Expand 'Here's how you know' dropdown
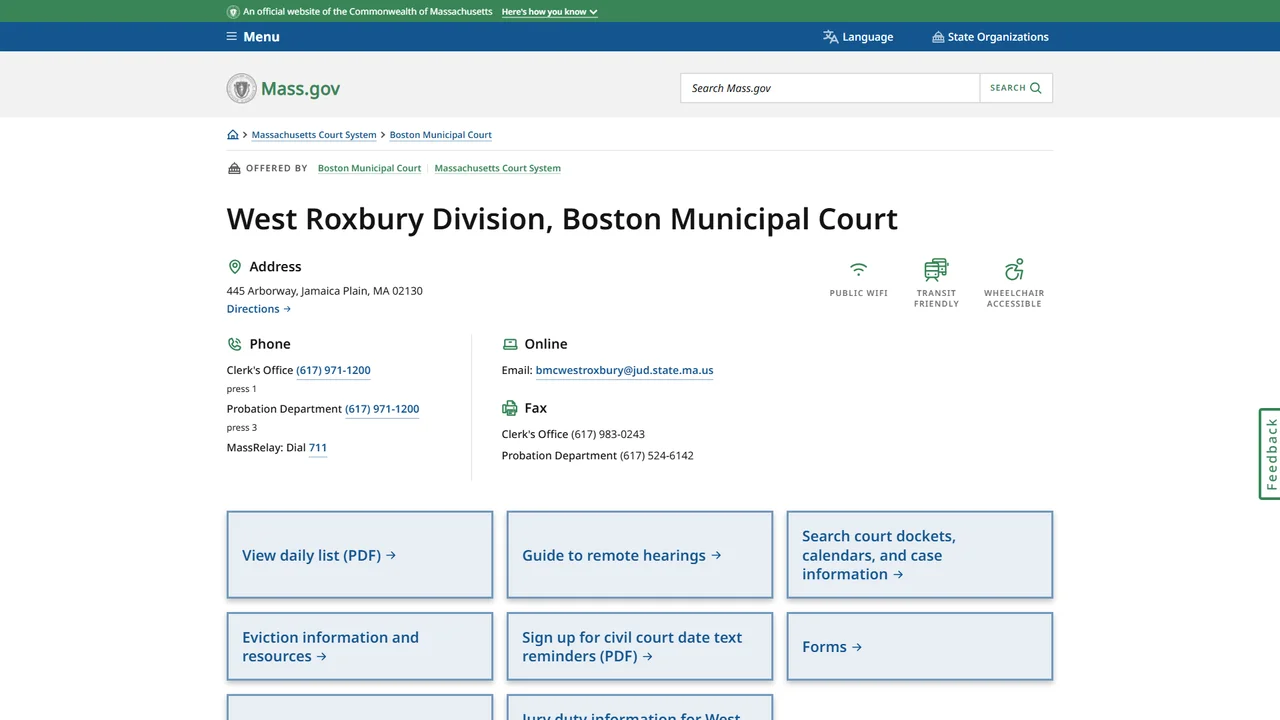1280x720 pixels. coord(549,12)
